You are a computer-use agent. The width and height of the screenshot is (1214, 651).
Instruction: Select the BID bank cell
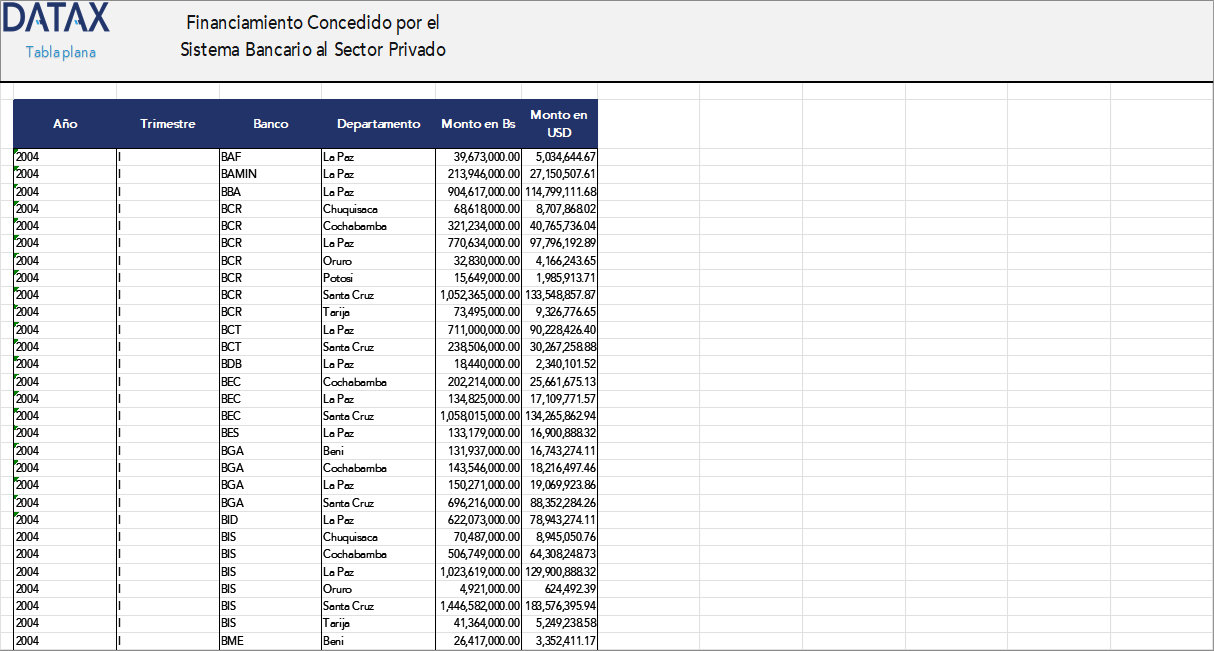[230, 520]
